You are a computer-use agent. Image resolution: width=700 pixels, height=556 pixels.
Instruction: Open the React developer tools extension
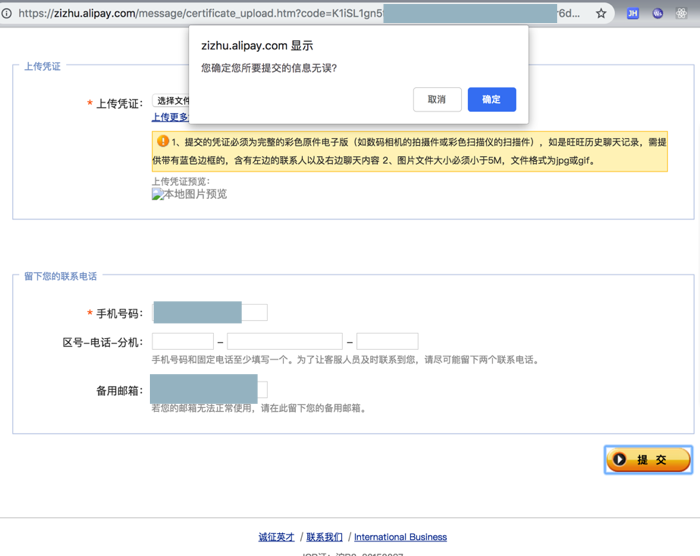coord(681,13)
